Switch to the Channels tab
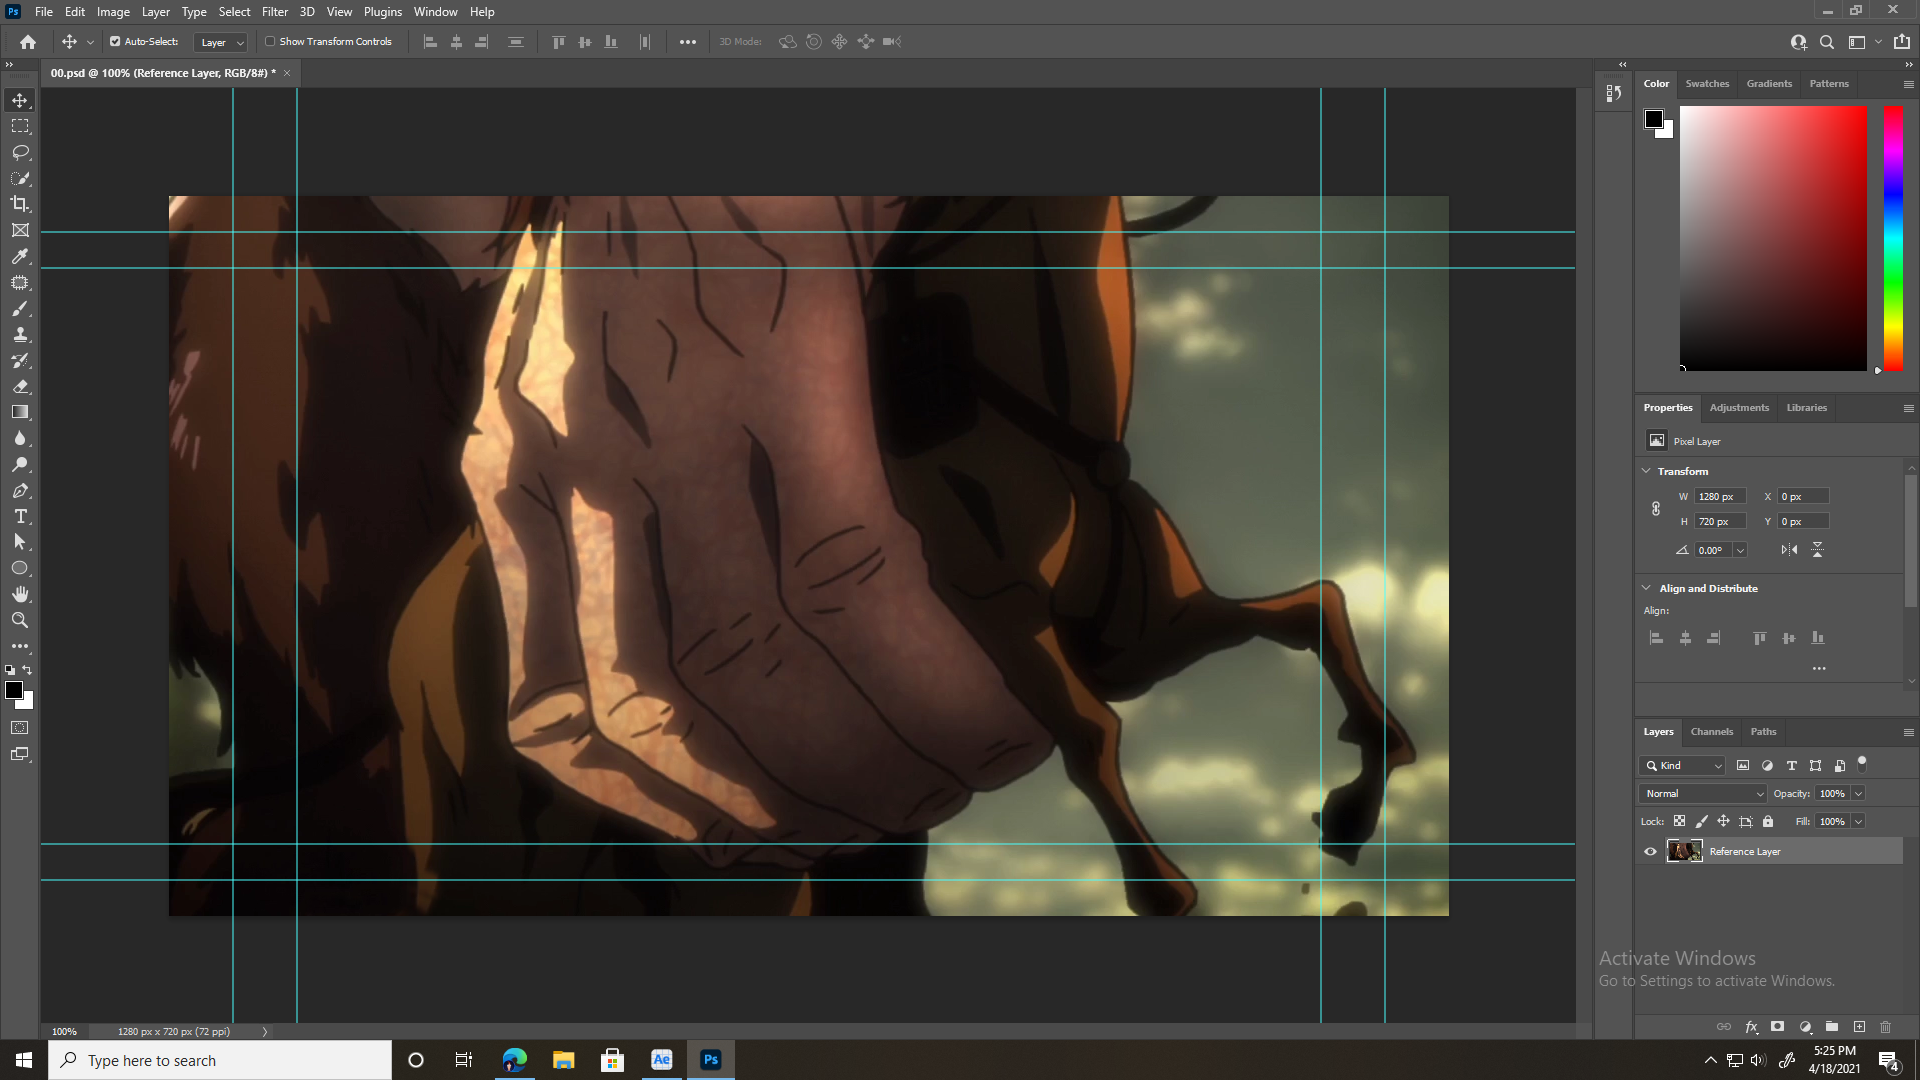Viewport: 1920px width, 1080px height. point(1712,731)
